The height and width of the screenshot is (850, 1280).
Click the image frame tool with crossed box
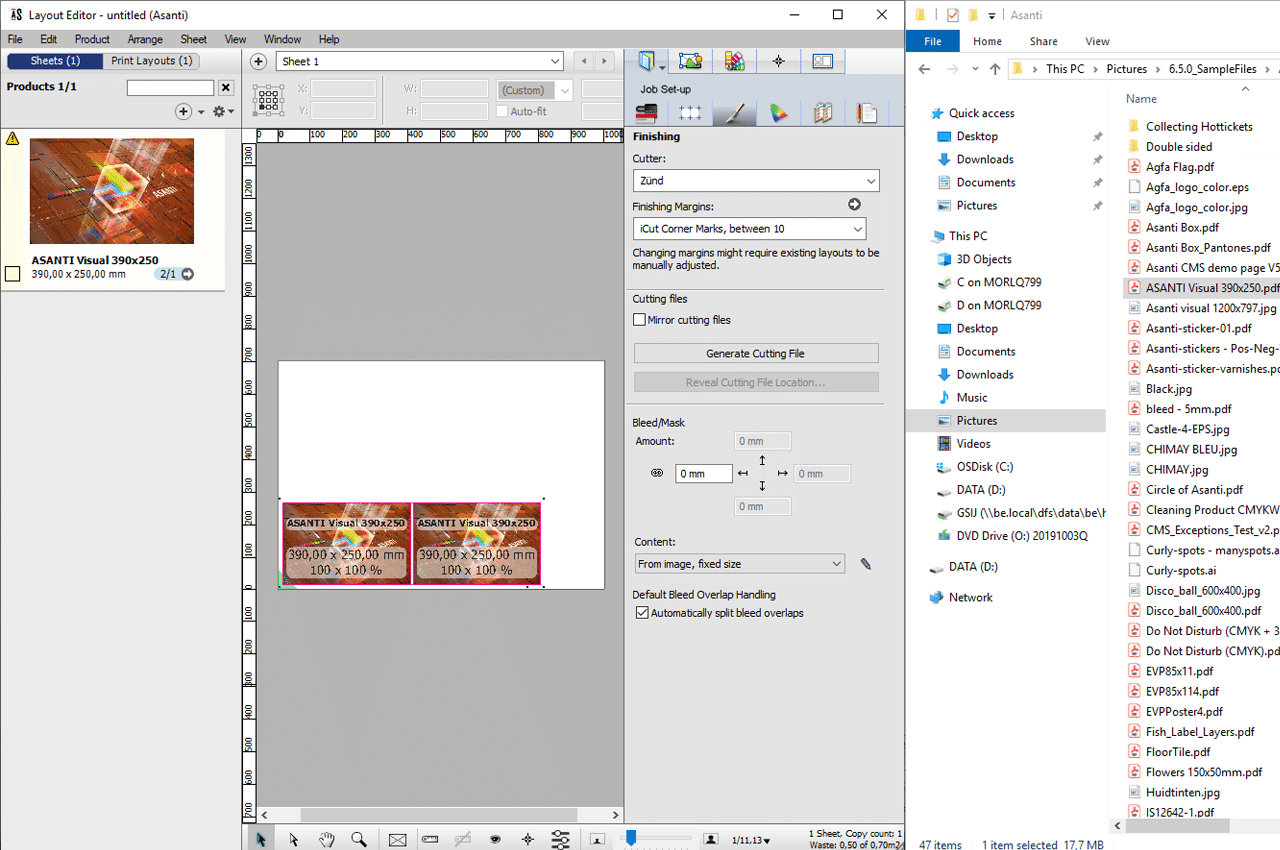pyautogui.click(x=397, y=840)
